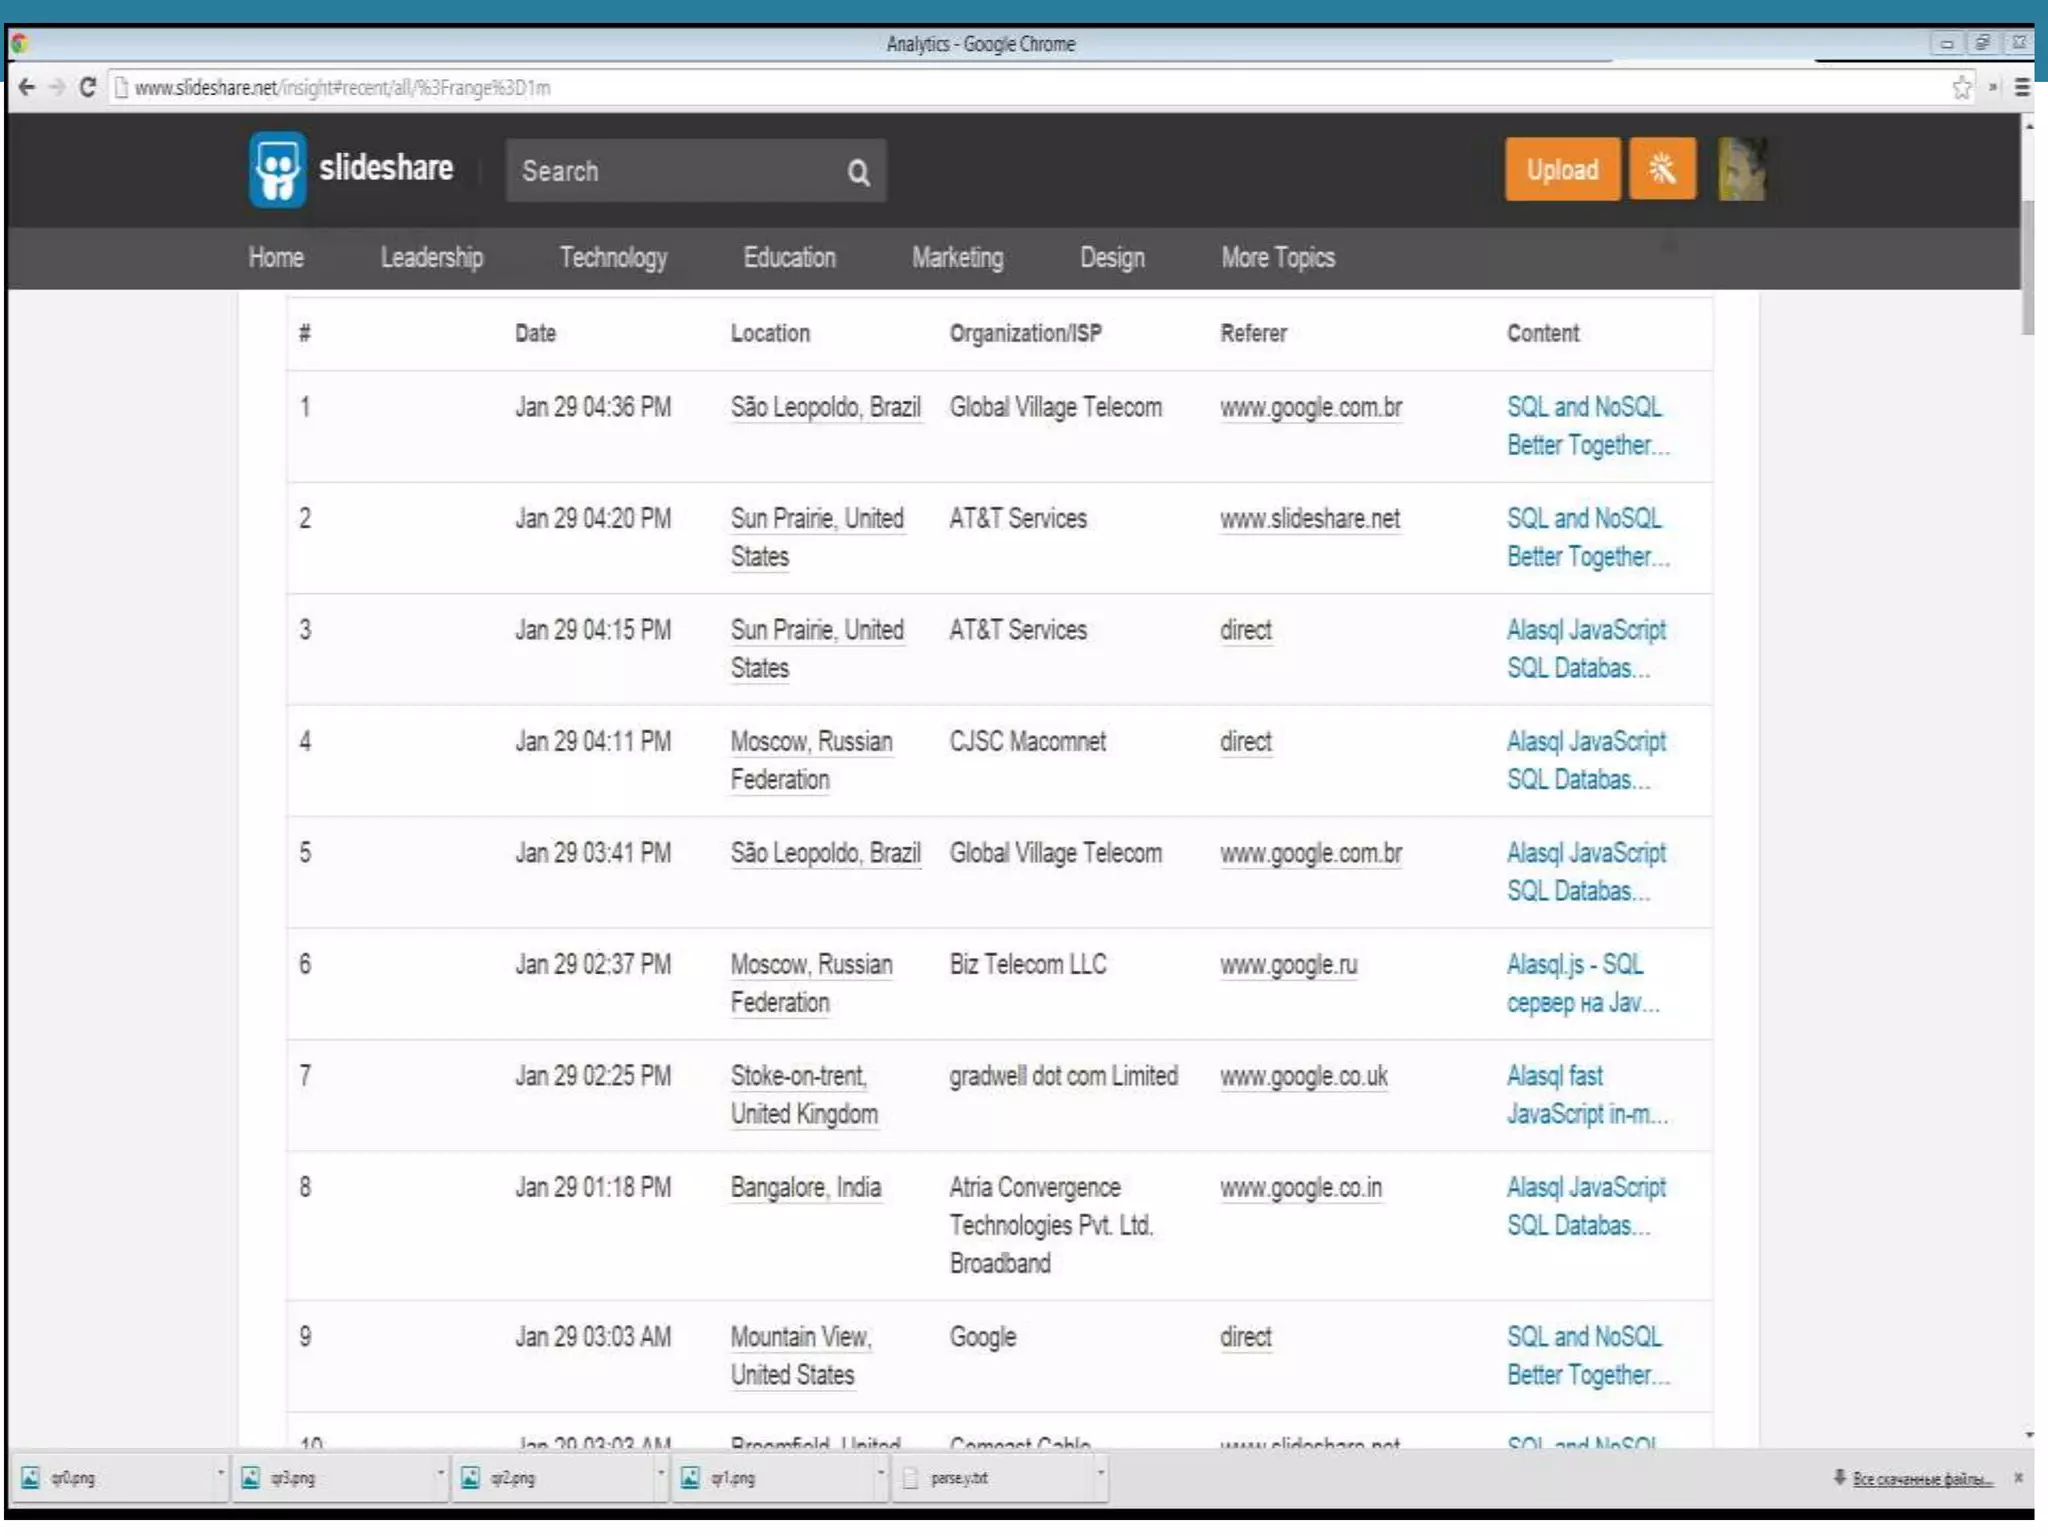Bookmark page with star icon
The height and width of the screenshot is (1536, 2048).
1962,88
